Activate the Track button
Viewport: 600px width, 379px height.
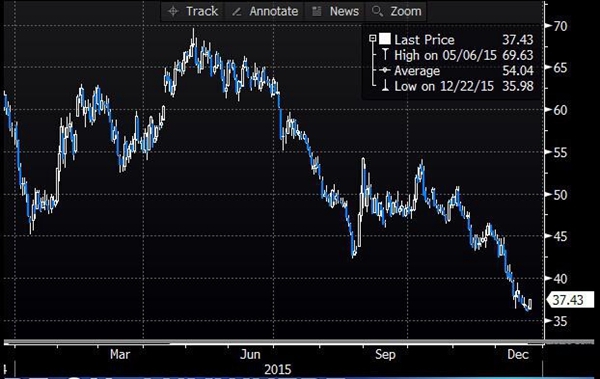point(194,11)
